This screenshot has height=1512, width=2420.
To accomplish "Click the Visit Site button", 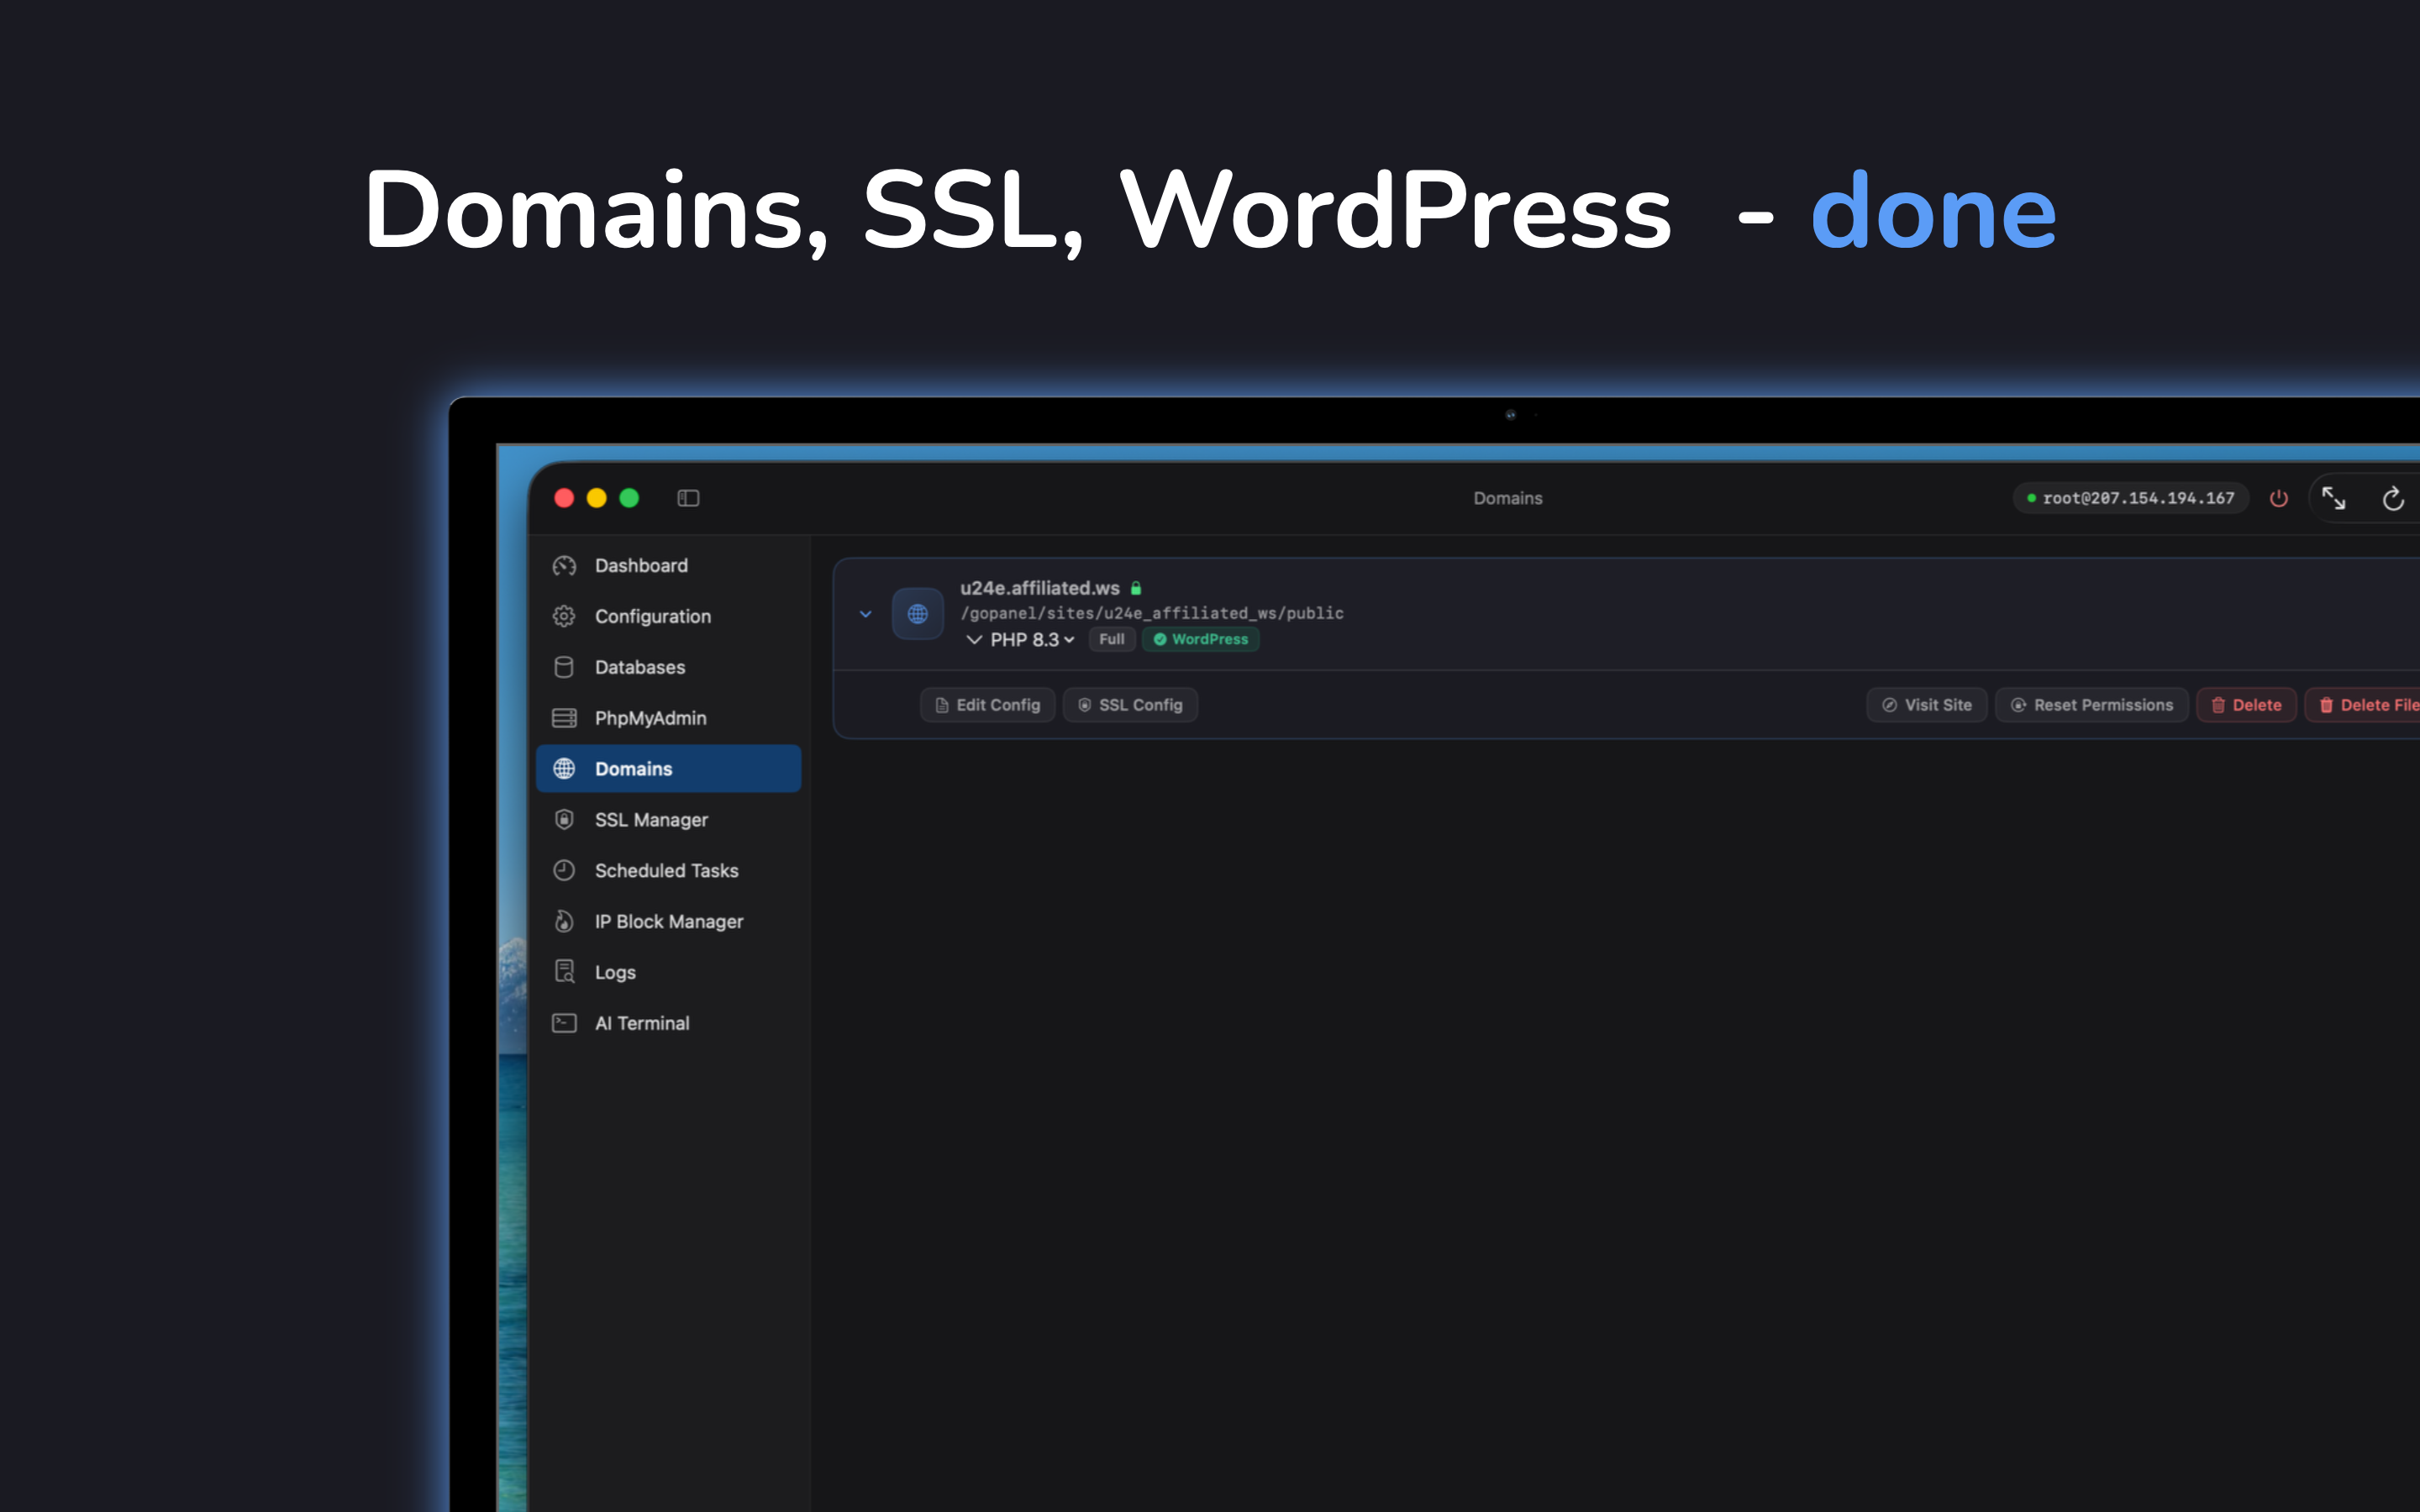I will [x=1926, y=705].
